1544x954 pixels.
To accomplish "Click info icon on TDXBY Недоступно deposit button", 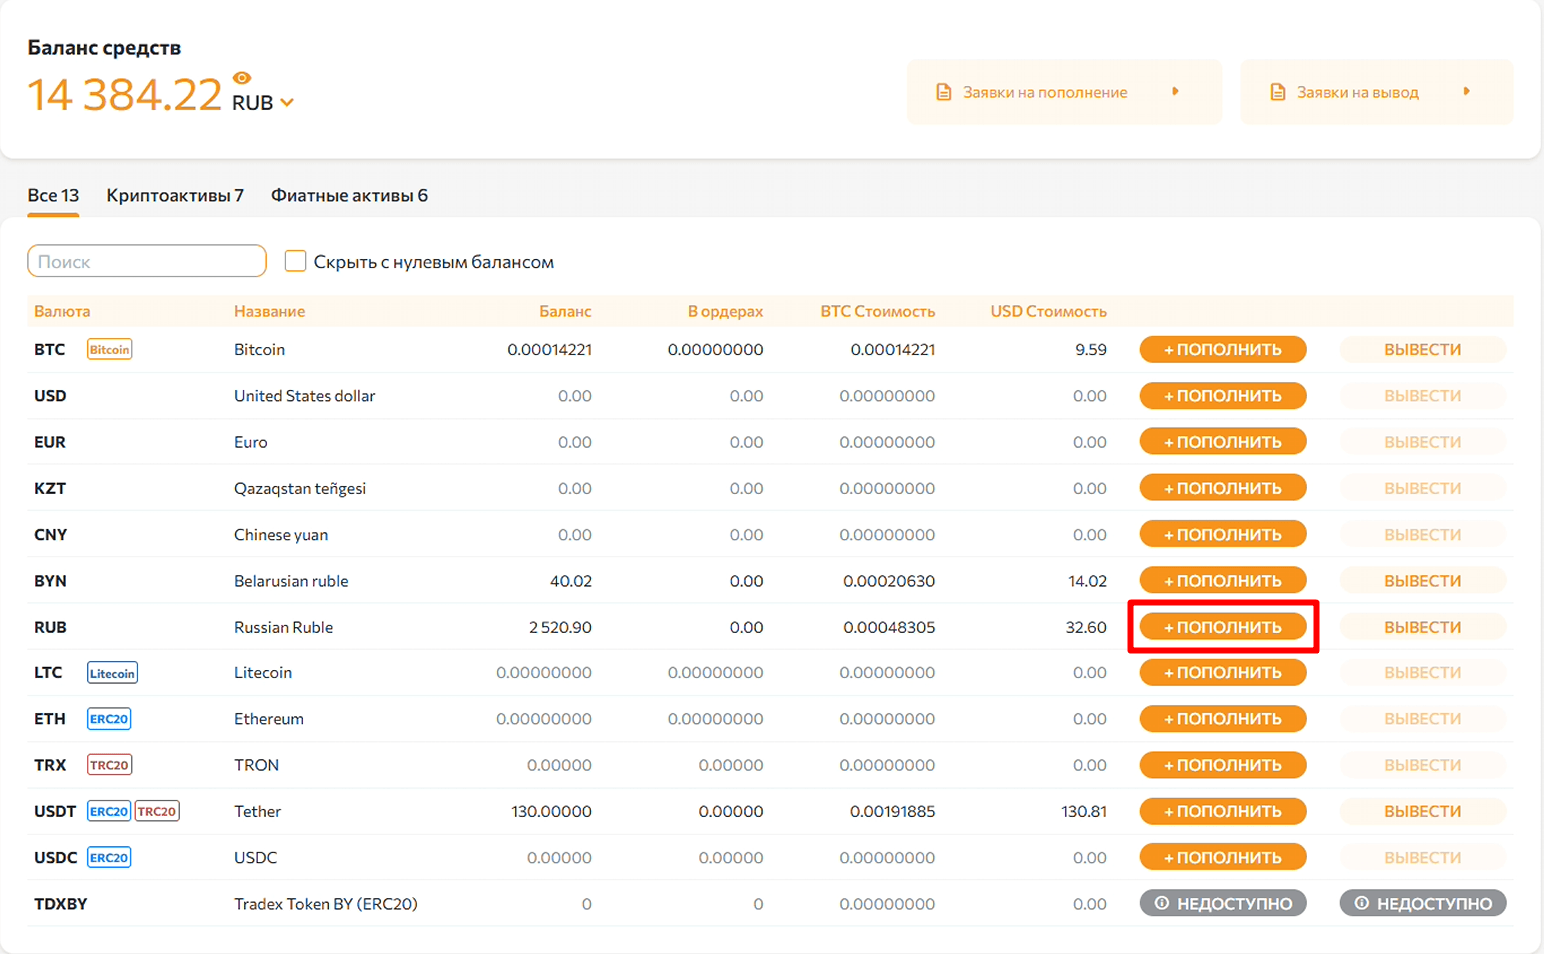I will 1162,904.
